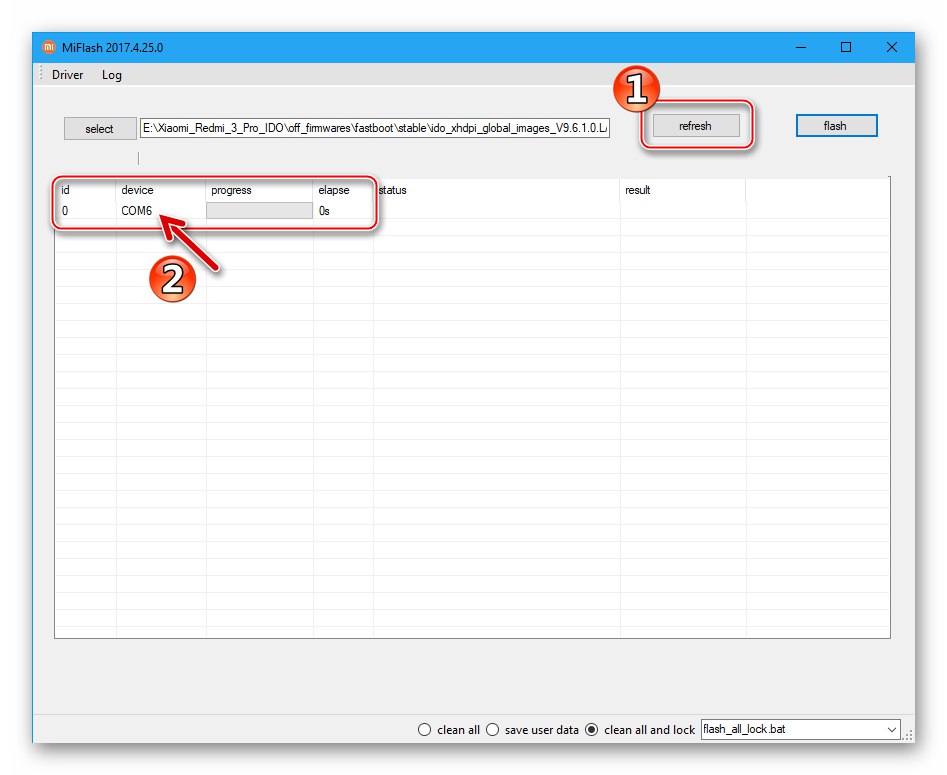Click the select button to choose firmware folder

(x=100, y=129)
